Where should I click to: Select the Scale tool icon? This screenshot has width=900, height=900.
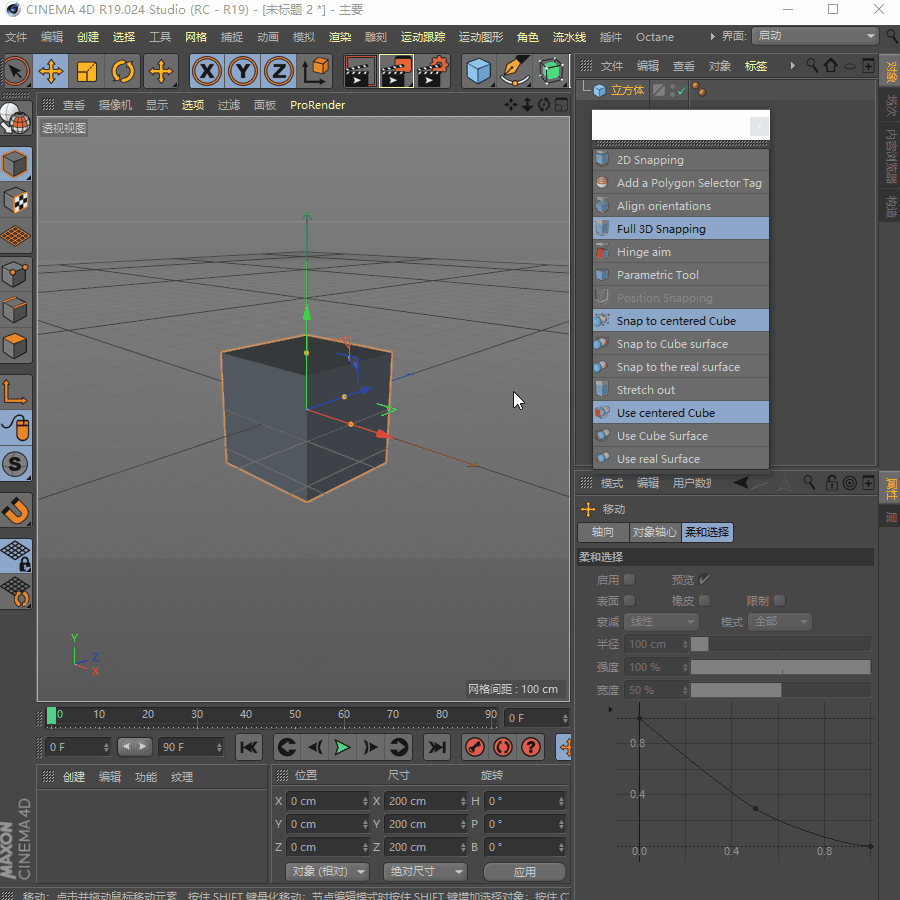(88, 71)
